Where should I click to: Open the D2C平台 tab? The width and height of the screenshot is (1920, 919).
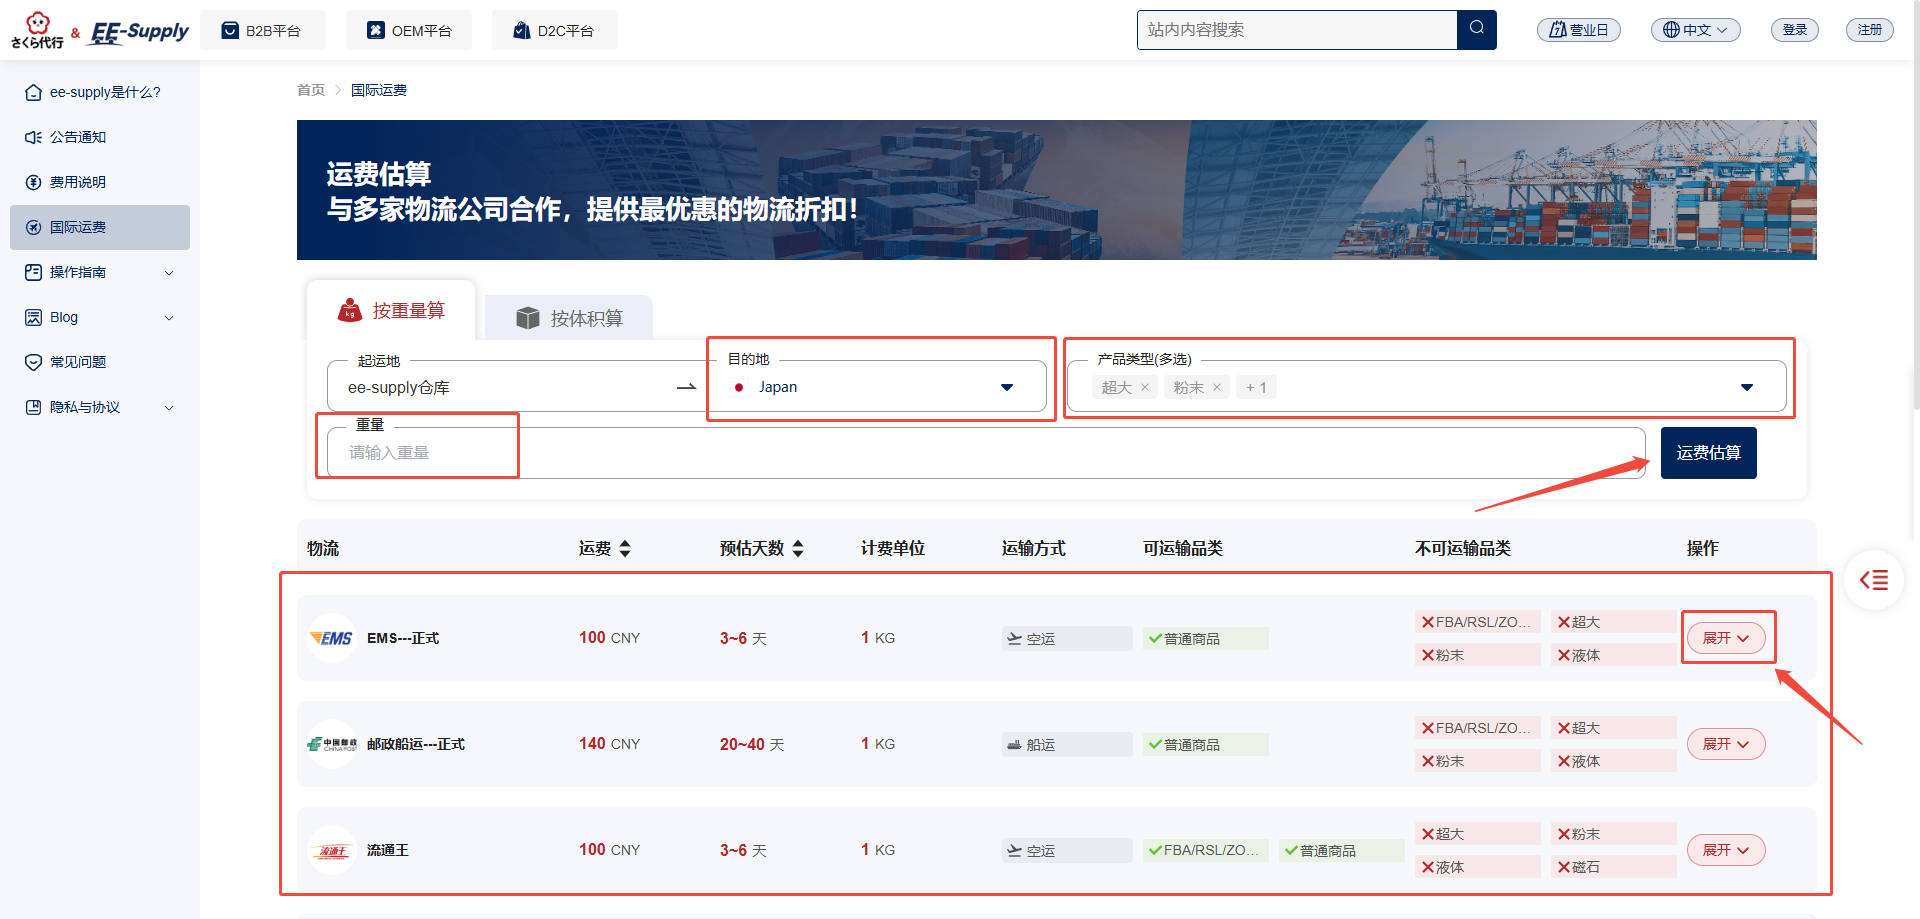point(555,30)
